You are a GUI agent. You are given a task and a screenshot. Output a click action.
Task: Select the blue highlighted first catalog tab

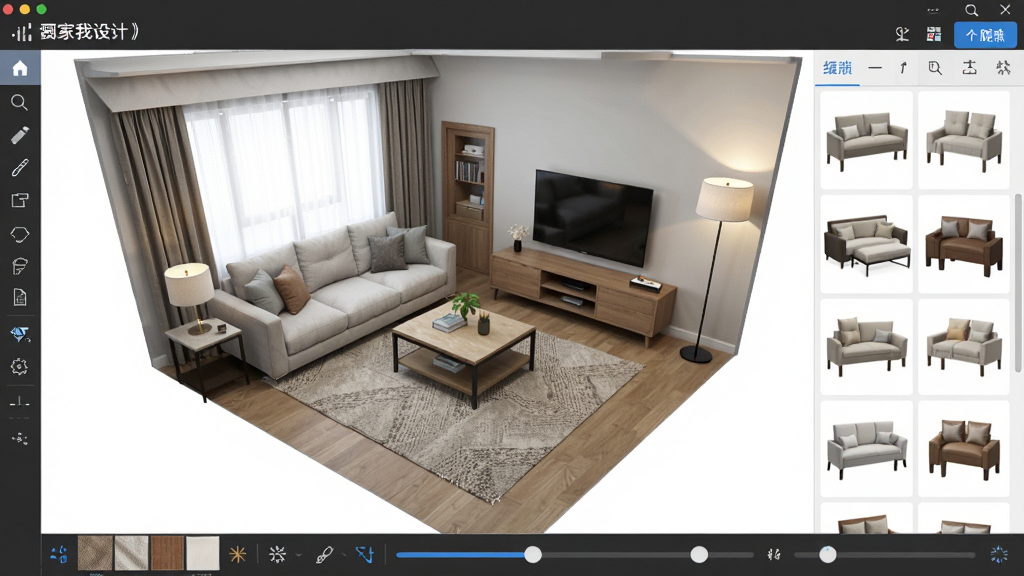coord(837,68)
